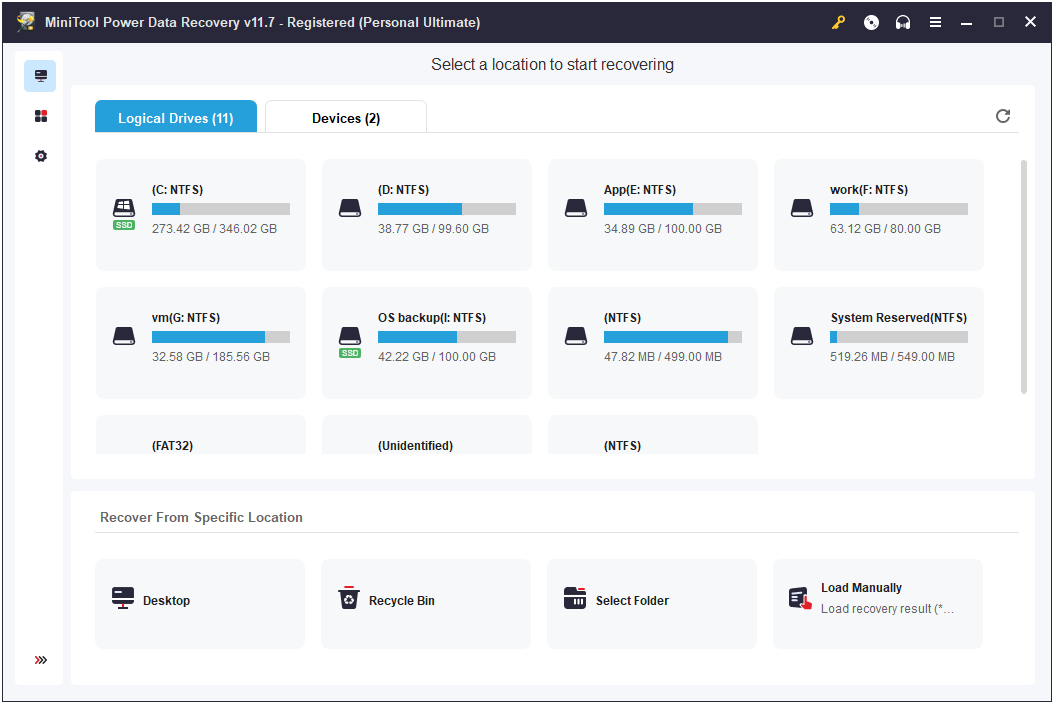This screenshot has width=1055, height=704.
Task: Expand the sidebar with double arrows
Action: coord(40,660)
